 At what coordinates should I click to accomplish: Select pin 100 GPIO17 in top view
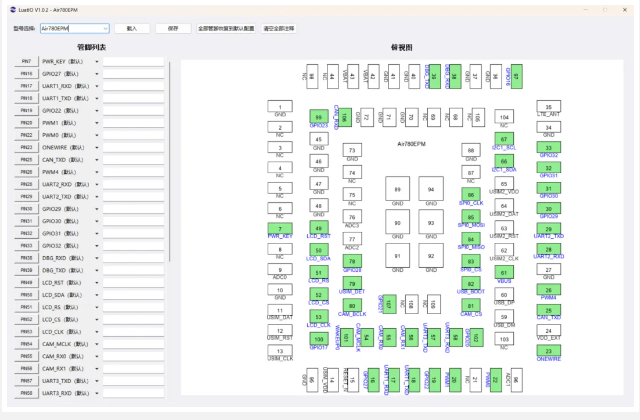click(x=319, y=339)
